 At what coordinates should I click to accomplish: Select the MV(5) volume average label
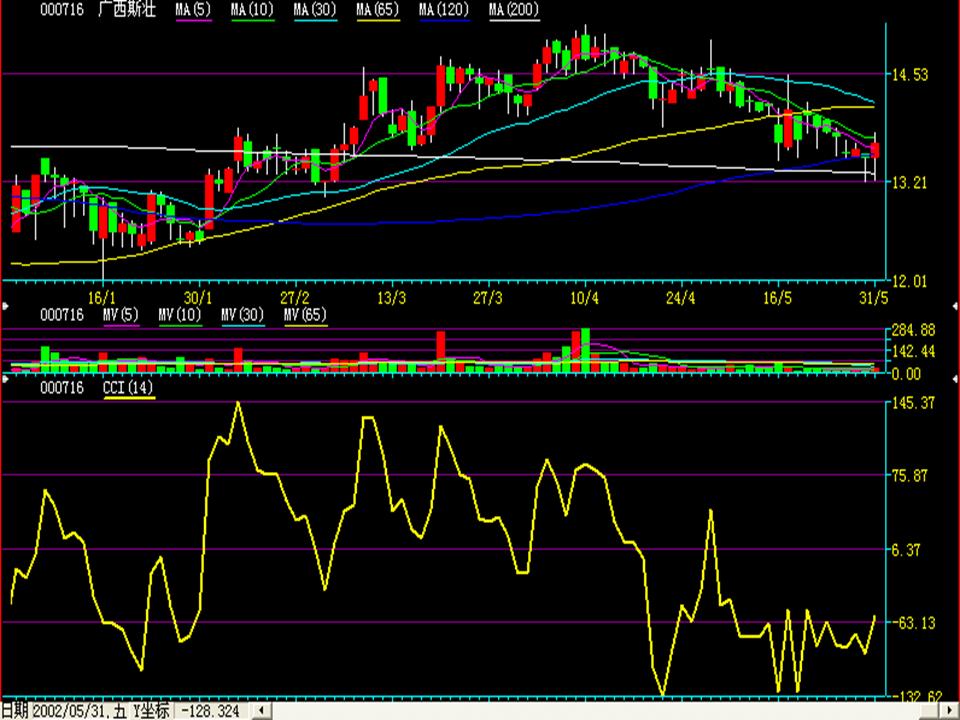point(122,315)
